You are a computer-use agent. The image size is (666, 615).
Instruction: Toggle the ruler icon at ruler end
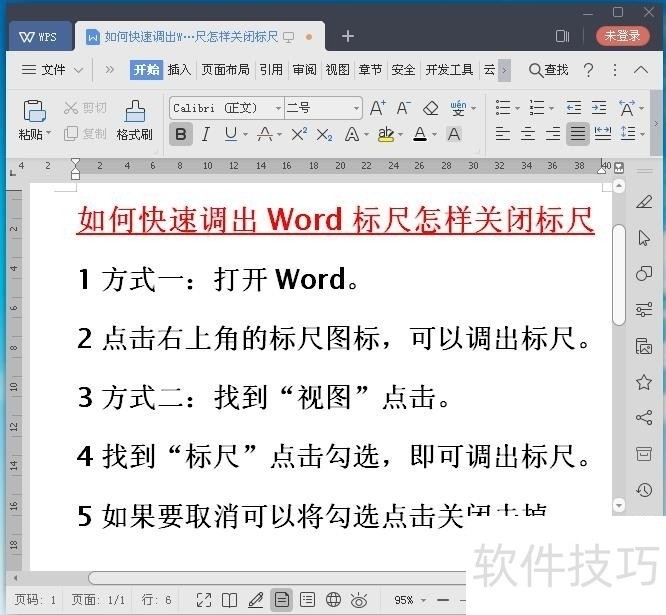(619, 167)
